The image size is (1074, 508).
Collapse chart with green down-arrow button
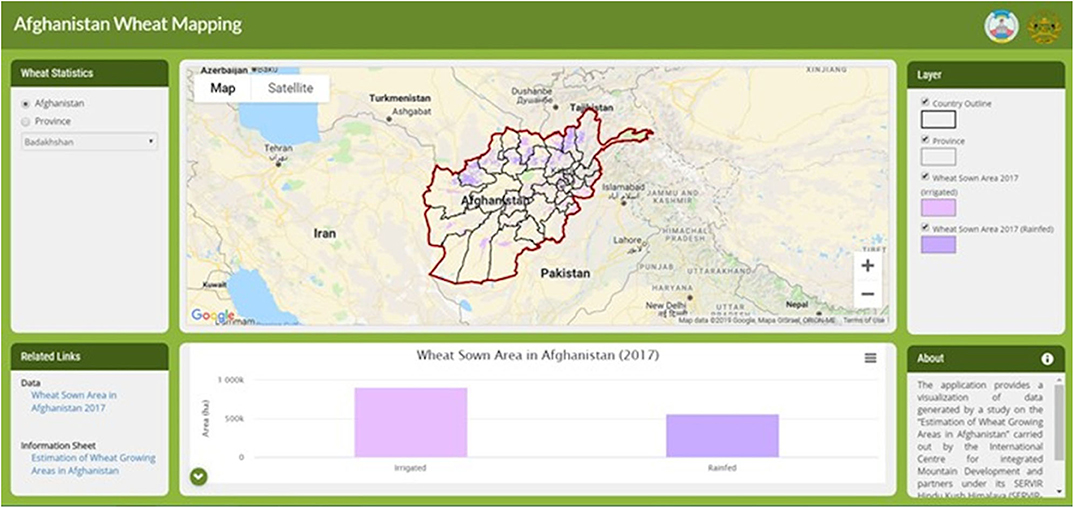199,477
